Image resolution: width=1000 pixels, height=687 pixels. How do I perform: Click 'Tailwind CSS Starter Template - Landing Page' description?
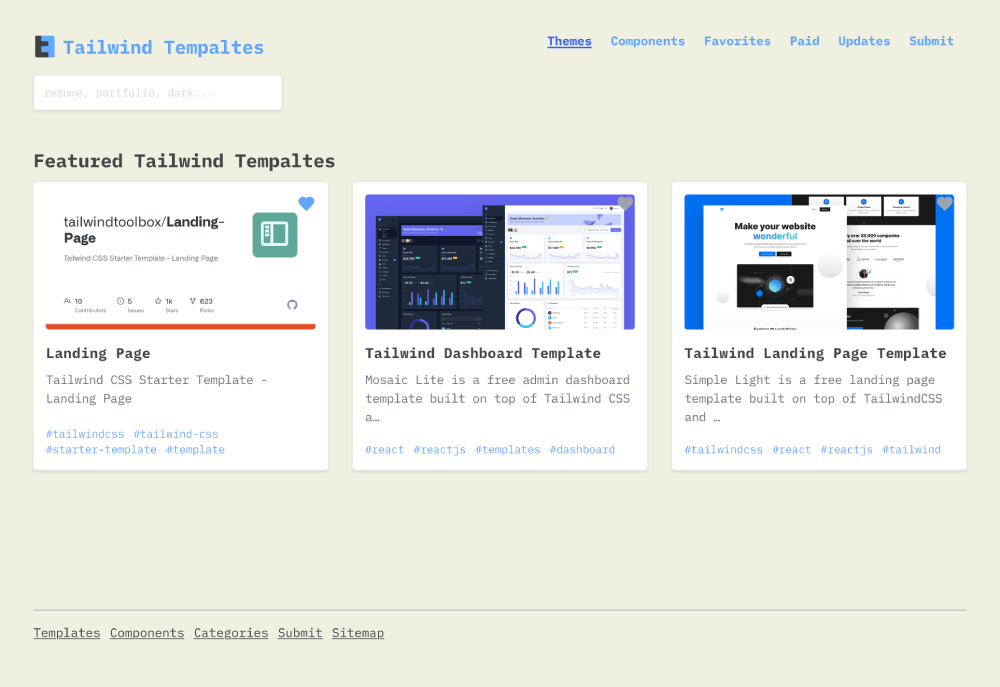point(156,389)
